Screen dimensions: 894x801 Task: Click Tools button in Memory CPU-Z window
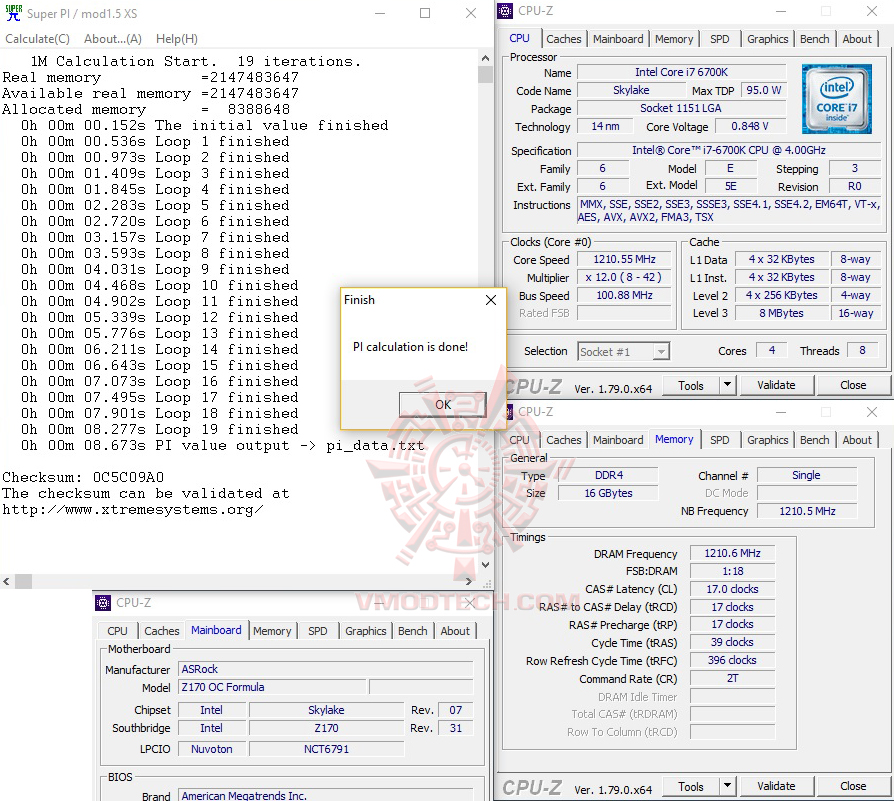coord(690,787)
